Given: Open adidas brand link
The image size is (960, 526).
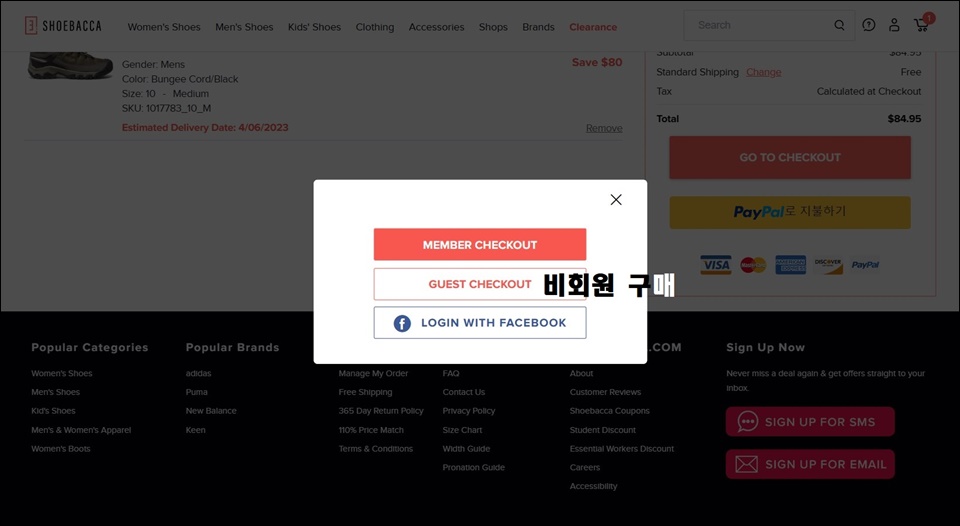Looking at the screenshot, I should click(x=198, y=374).
